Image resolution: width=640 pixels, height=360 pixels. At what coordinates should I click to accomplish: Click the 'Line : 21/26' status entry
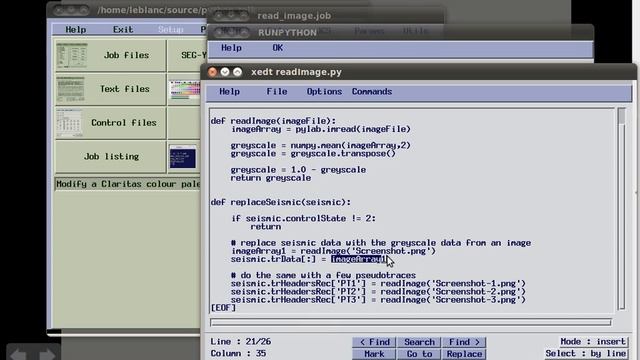coord(240,341)
